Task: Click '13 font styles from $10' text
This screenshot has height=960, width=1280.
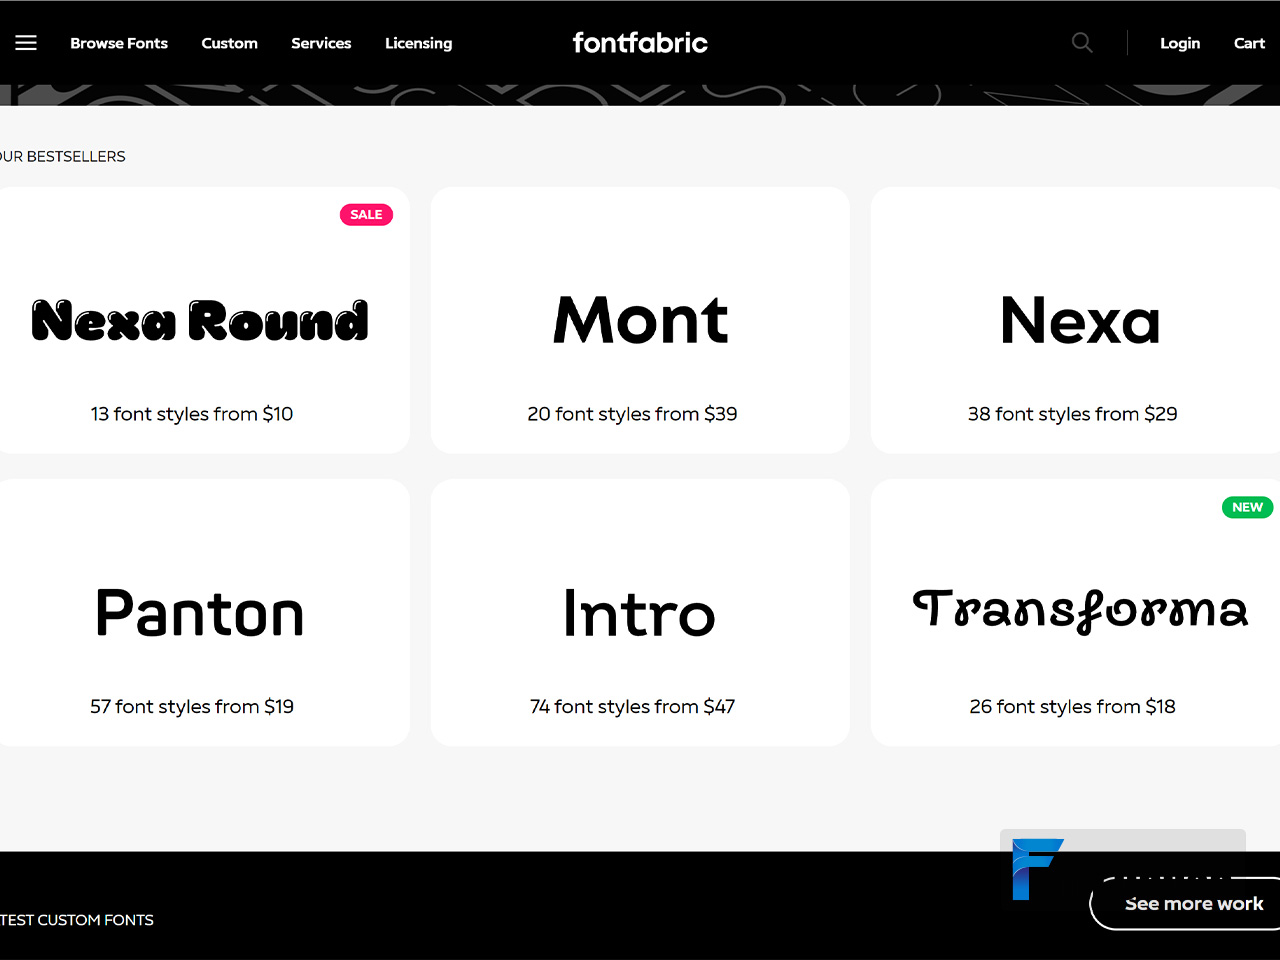Action: tap(192, 414)
